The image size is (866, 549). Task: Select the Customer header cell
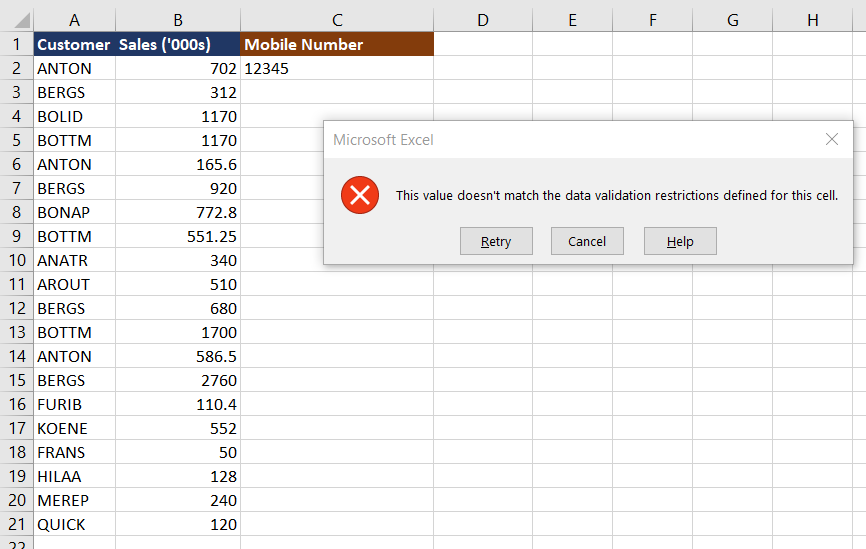pos(75,44)
